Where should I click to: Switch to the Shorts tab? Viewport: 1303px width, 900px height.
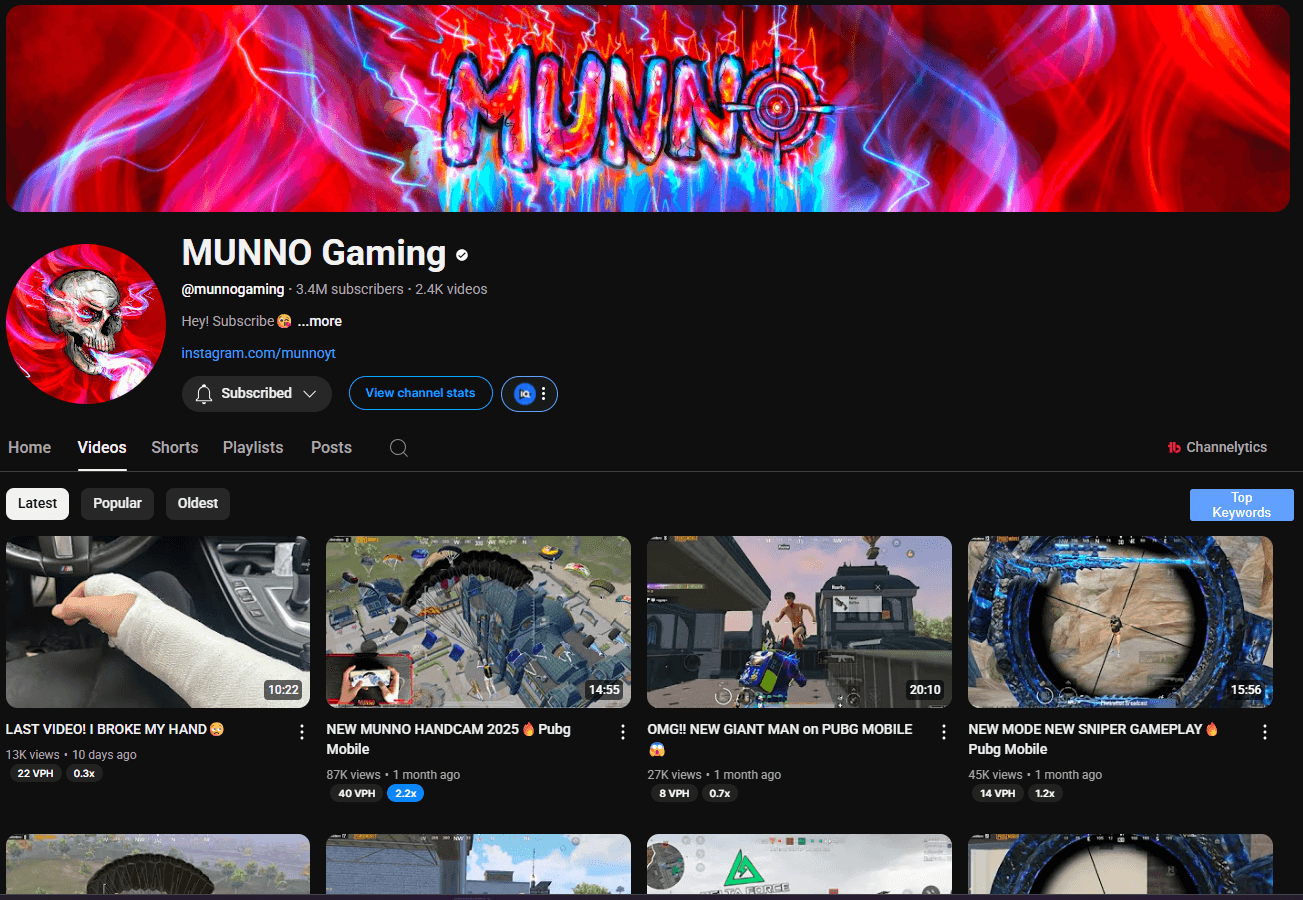175,448
